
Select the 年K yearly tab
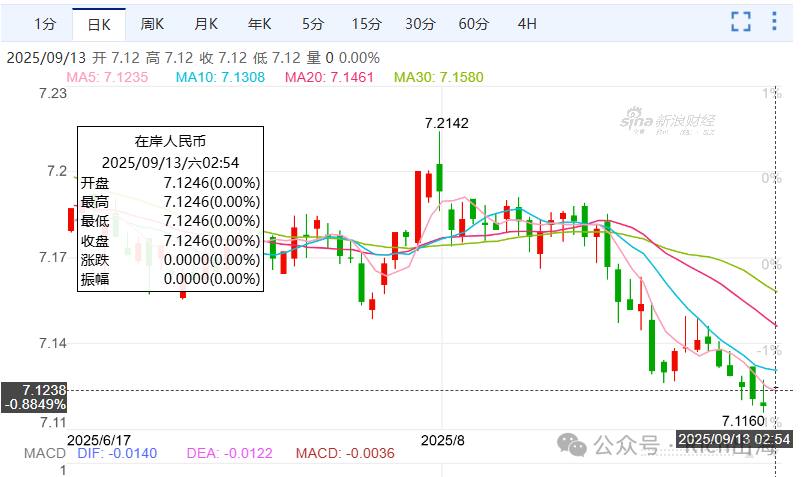pyautogui.click(x=260, y=24)
